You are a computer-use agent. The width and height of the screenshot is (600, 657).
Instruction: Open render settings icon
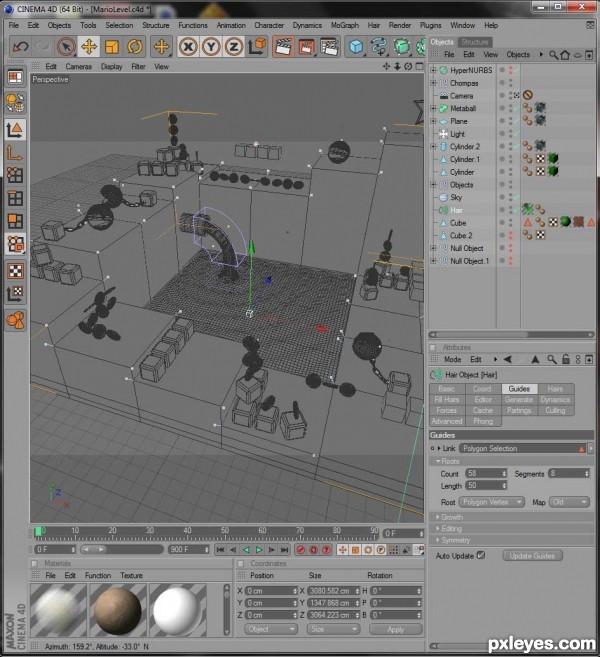pos(329,47)
